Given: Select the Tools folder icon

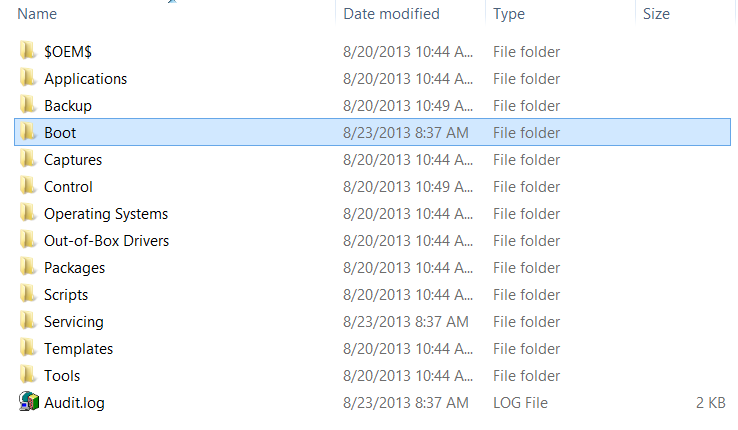Looking at the screenshot, I should pos(28,375).
